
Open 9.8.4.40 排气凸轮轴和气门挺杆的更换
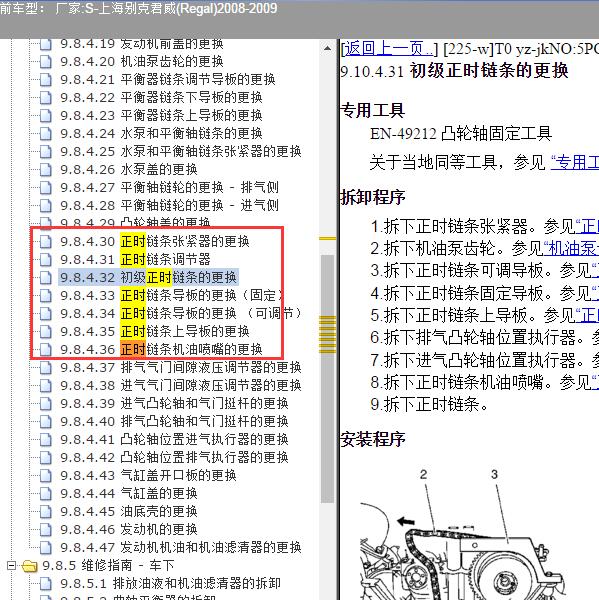click(174, 421)
